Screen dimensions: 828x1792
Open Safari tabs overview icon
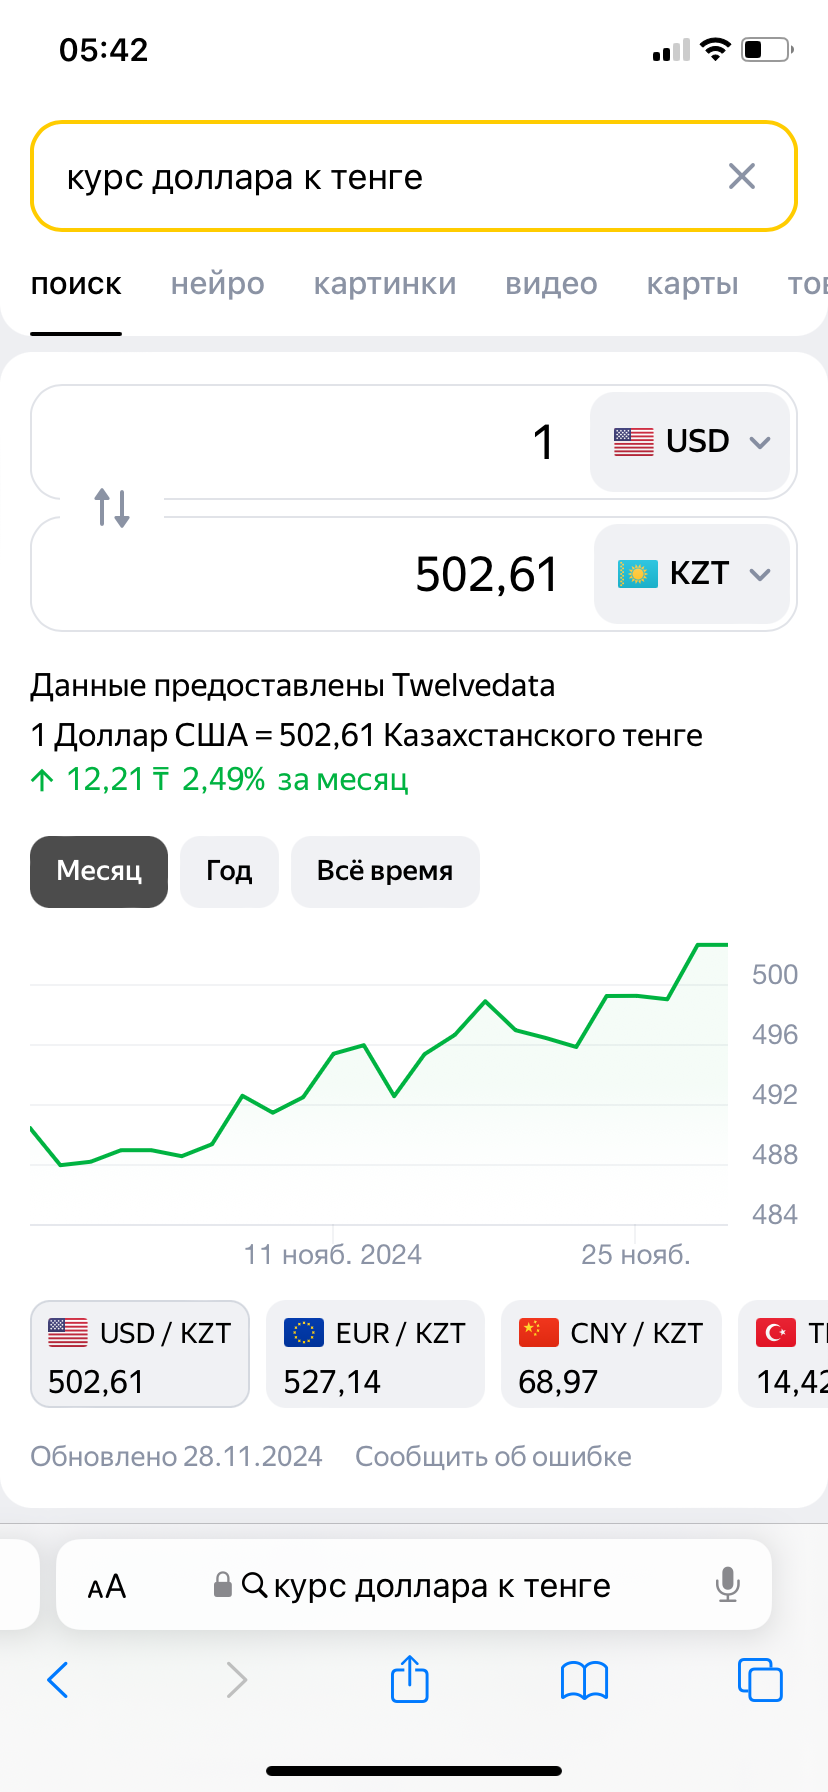pyautogui.click(x=759, y=1680)
